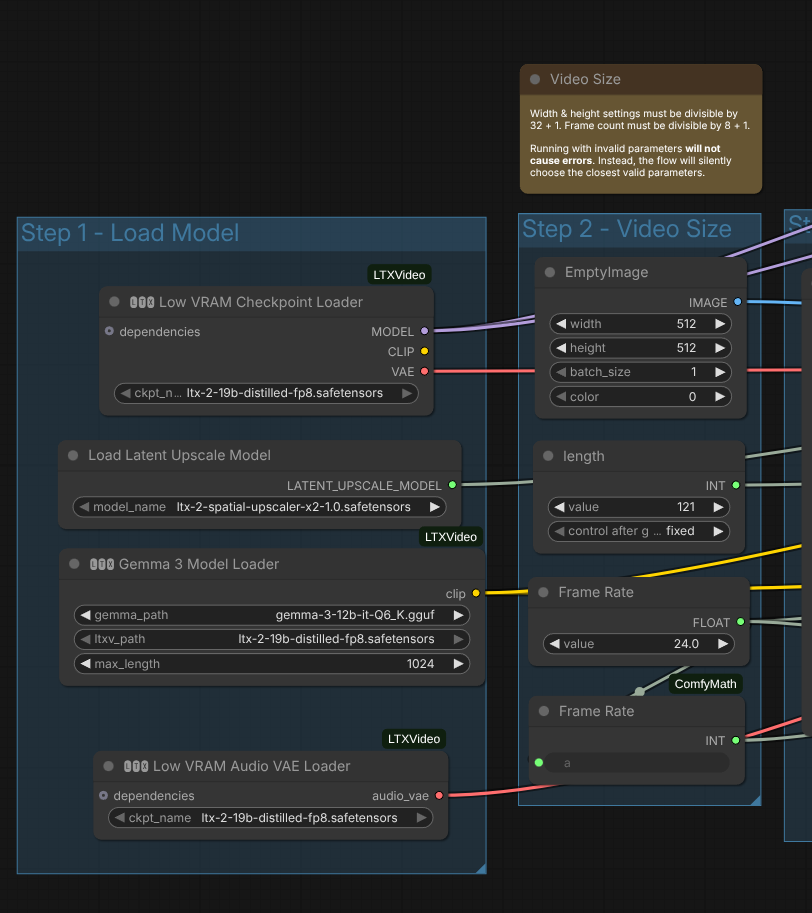
Task: Decrease width value with left arrow
Action: tap(561, 324)
